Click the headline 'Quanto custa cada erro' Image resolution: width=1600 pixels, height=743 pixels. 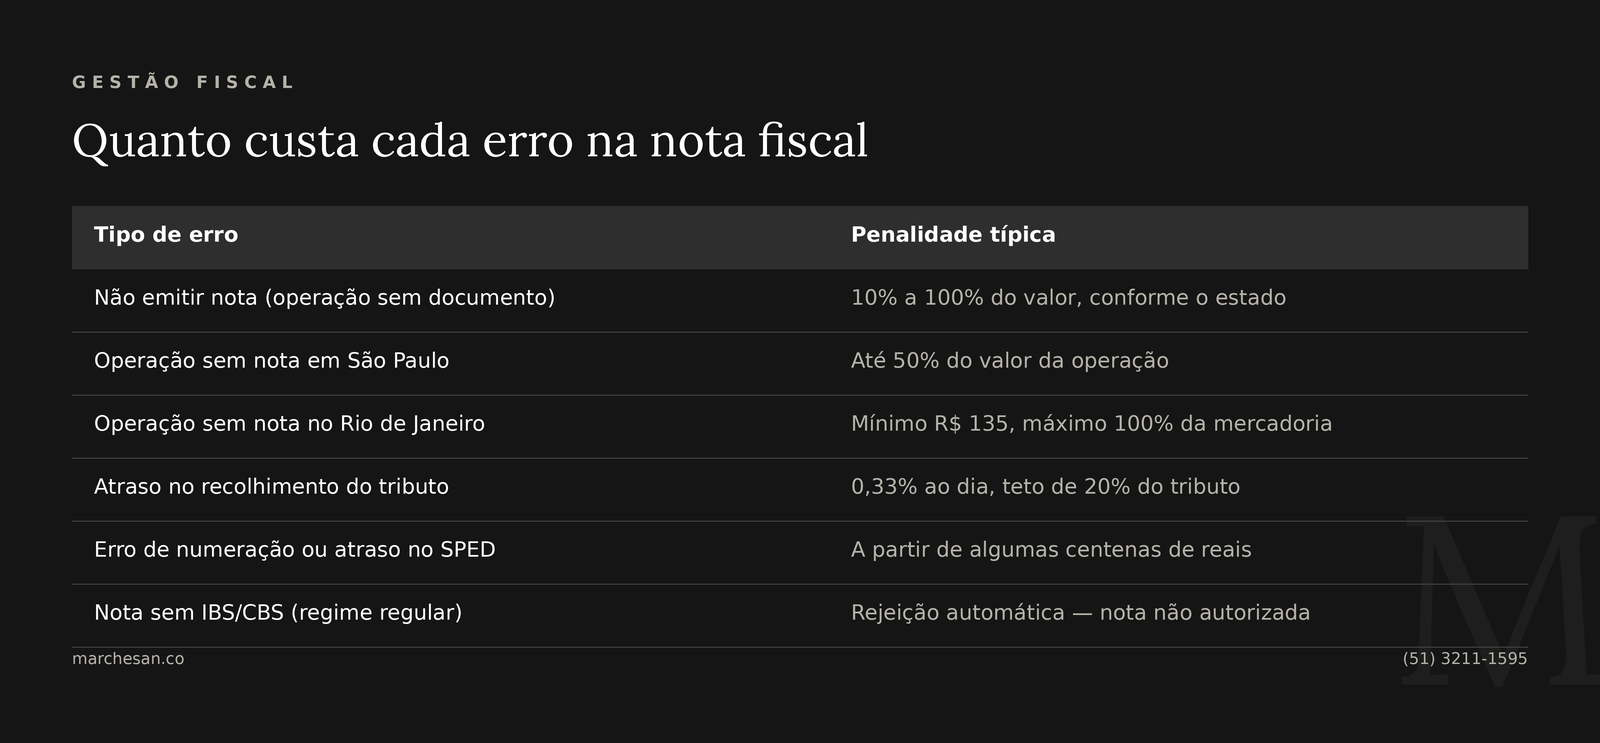(x=470, y=140)
